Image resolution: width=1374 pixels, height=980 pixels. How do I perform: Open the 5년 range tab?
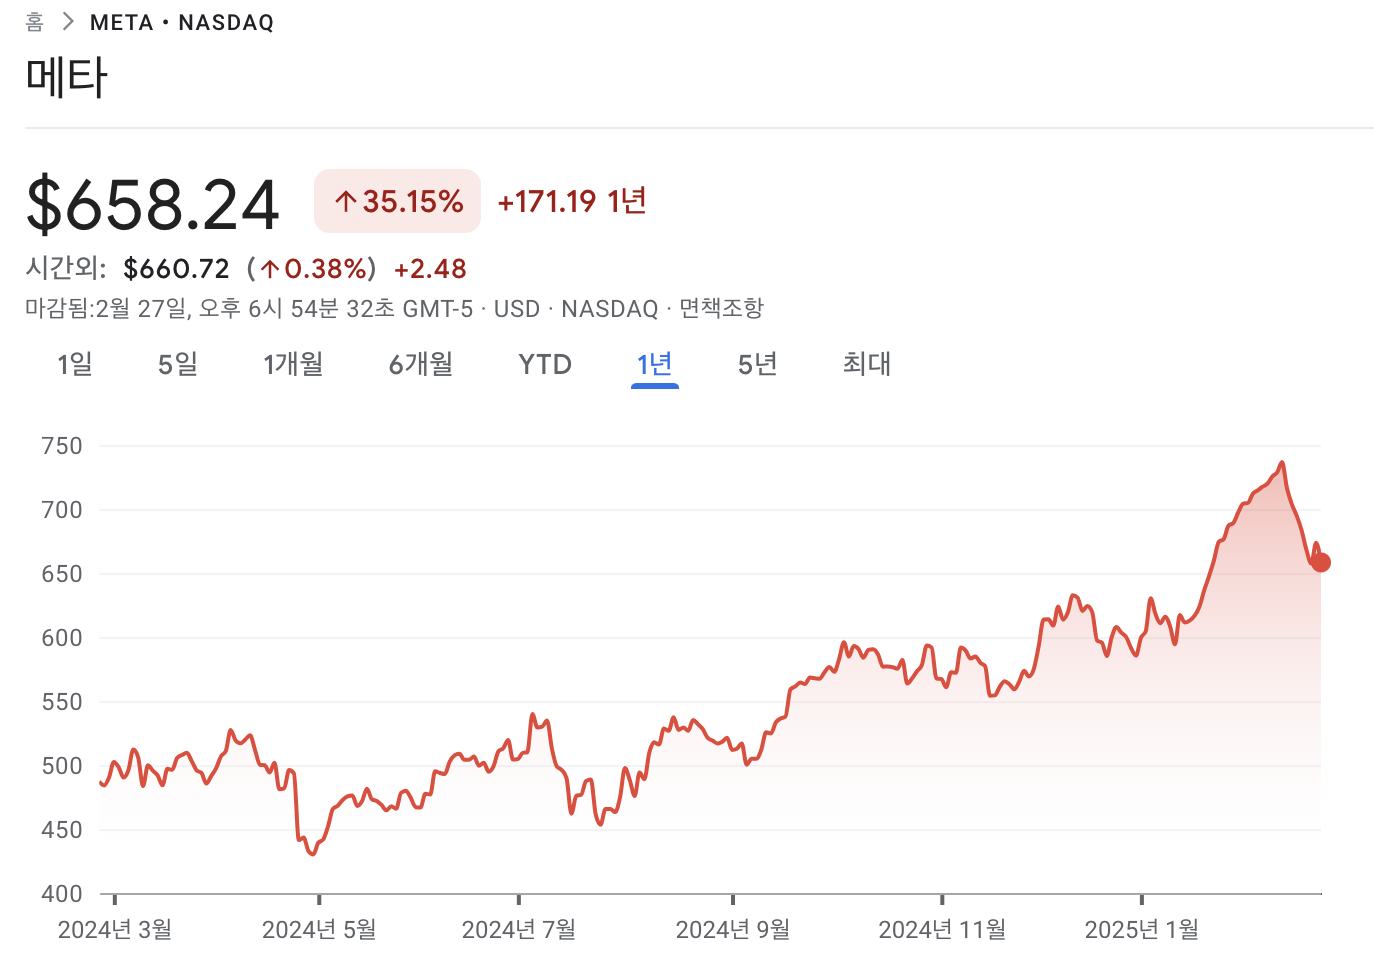[758, 364]
